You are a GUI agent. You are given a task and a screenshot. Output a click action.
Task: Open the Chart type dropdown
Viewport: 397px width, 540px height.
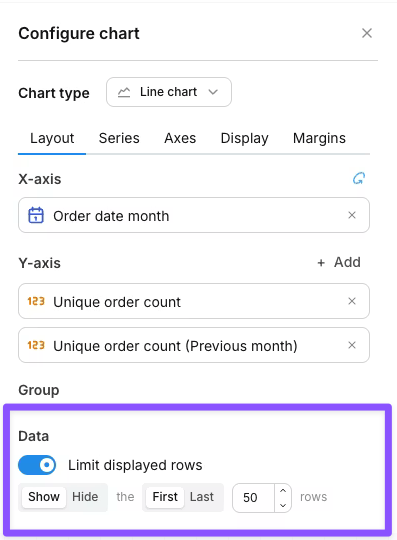(169, 92)
